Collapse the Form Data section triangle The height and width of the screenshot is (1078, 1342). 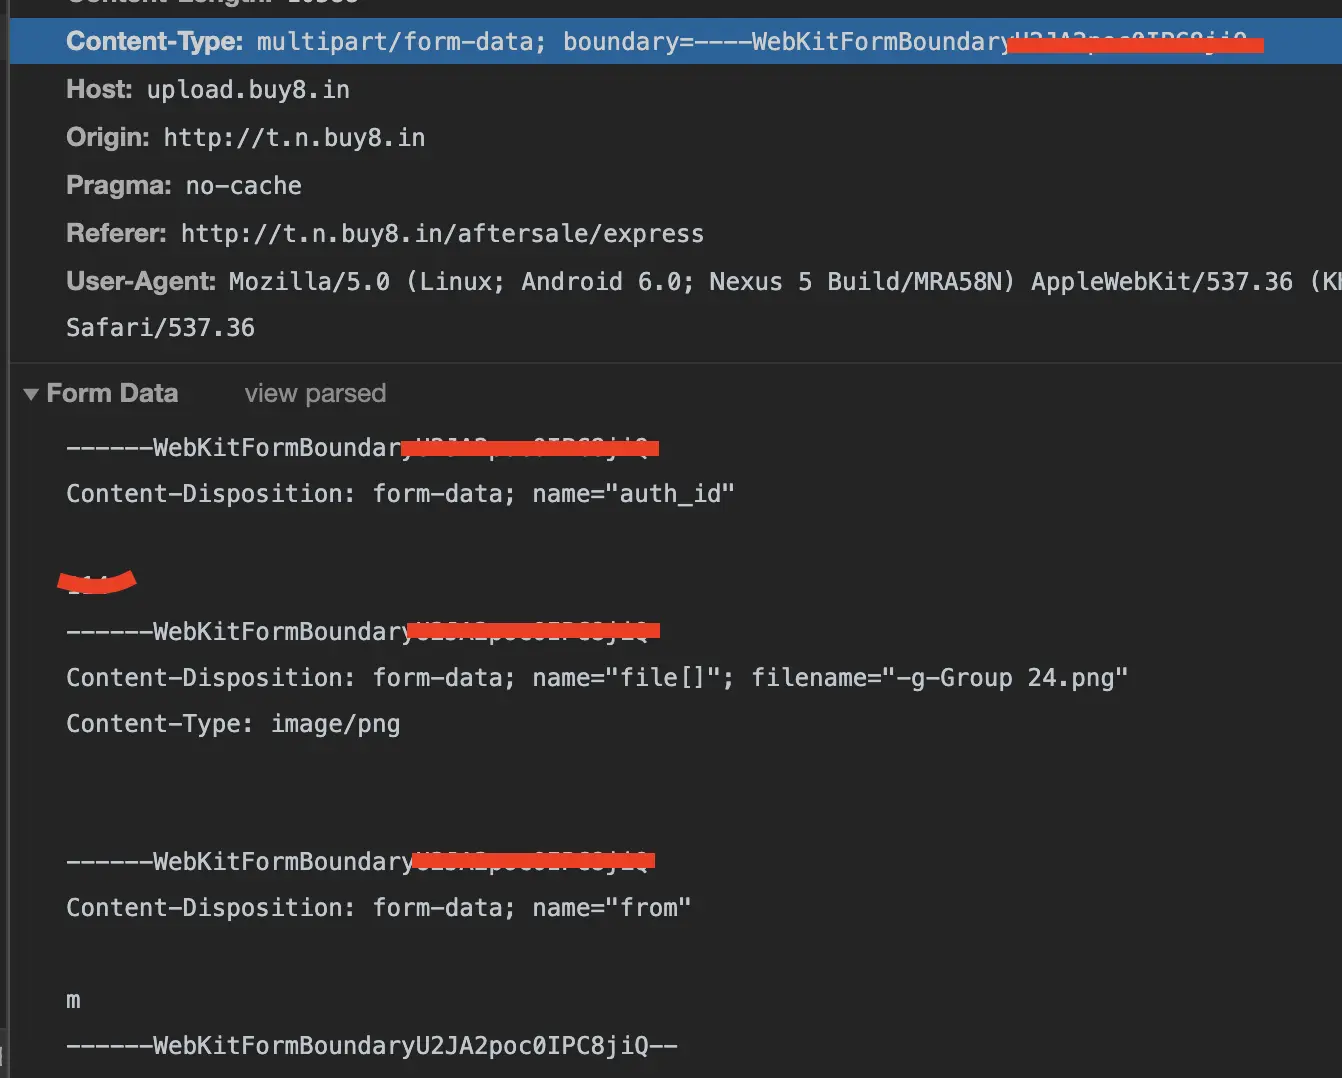pos(31,394)
